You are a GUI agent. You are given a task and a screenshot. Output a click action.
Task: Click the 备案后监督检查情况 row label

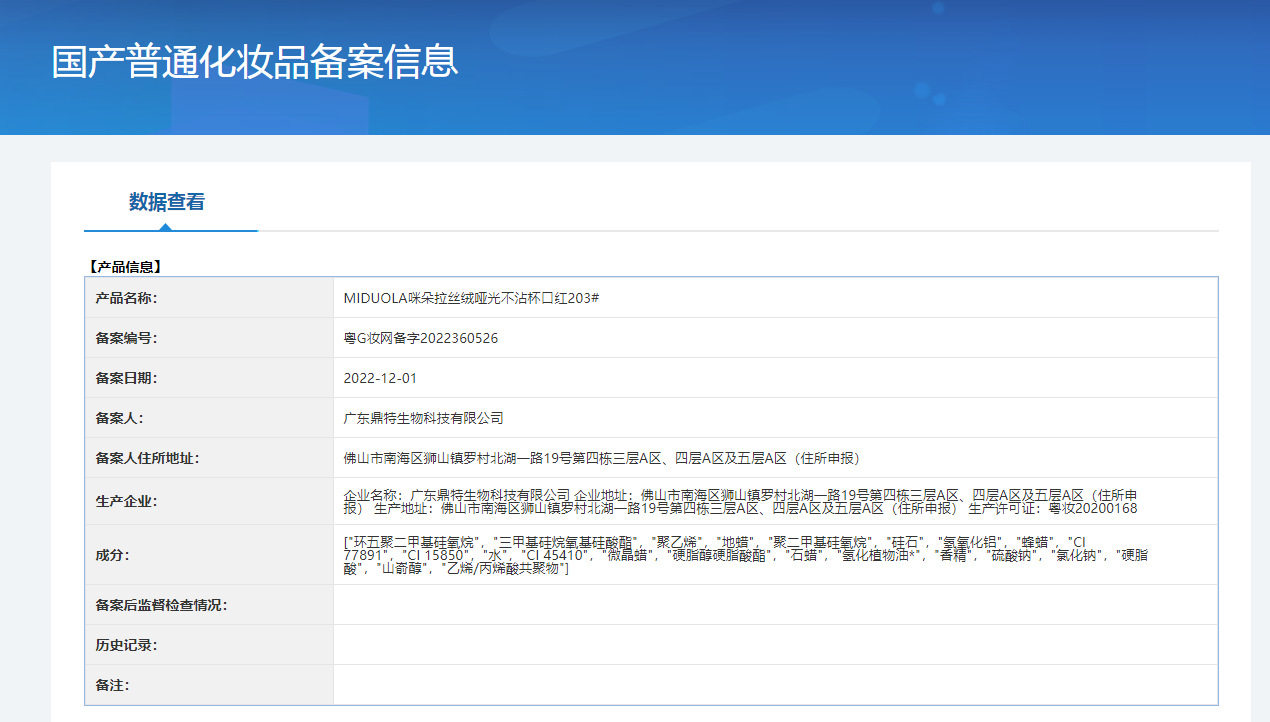coord(161,605)
